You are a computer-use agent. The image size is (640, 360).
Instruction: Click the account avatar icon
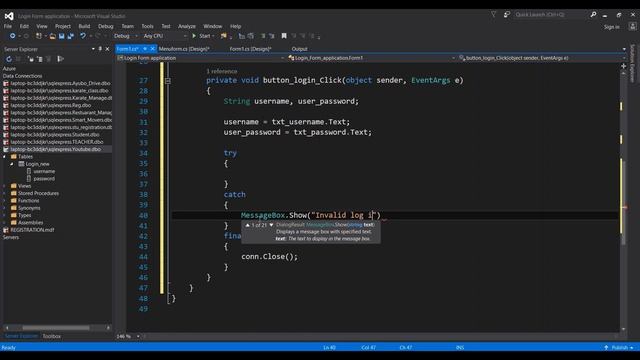tap(632, 27)
